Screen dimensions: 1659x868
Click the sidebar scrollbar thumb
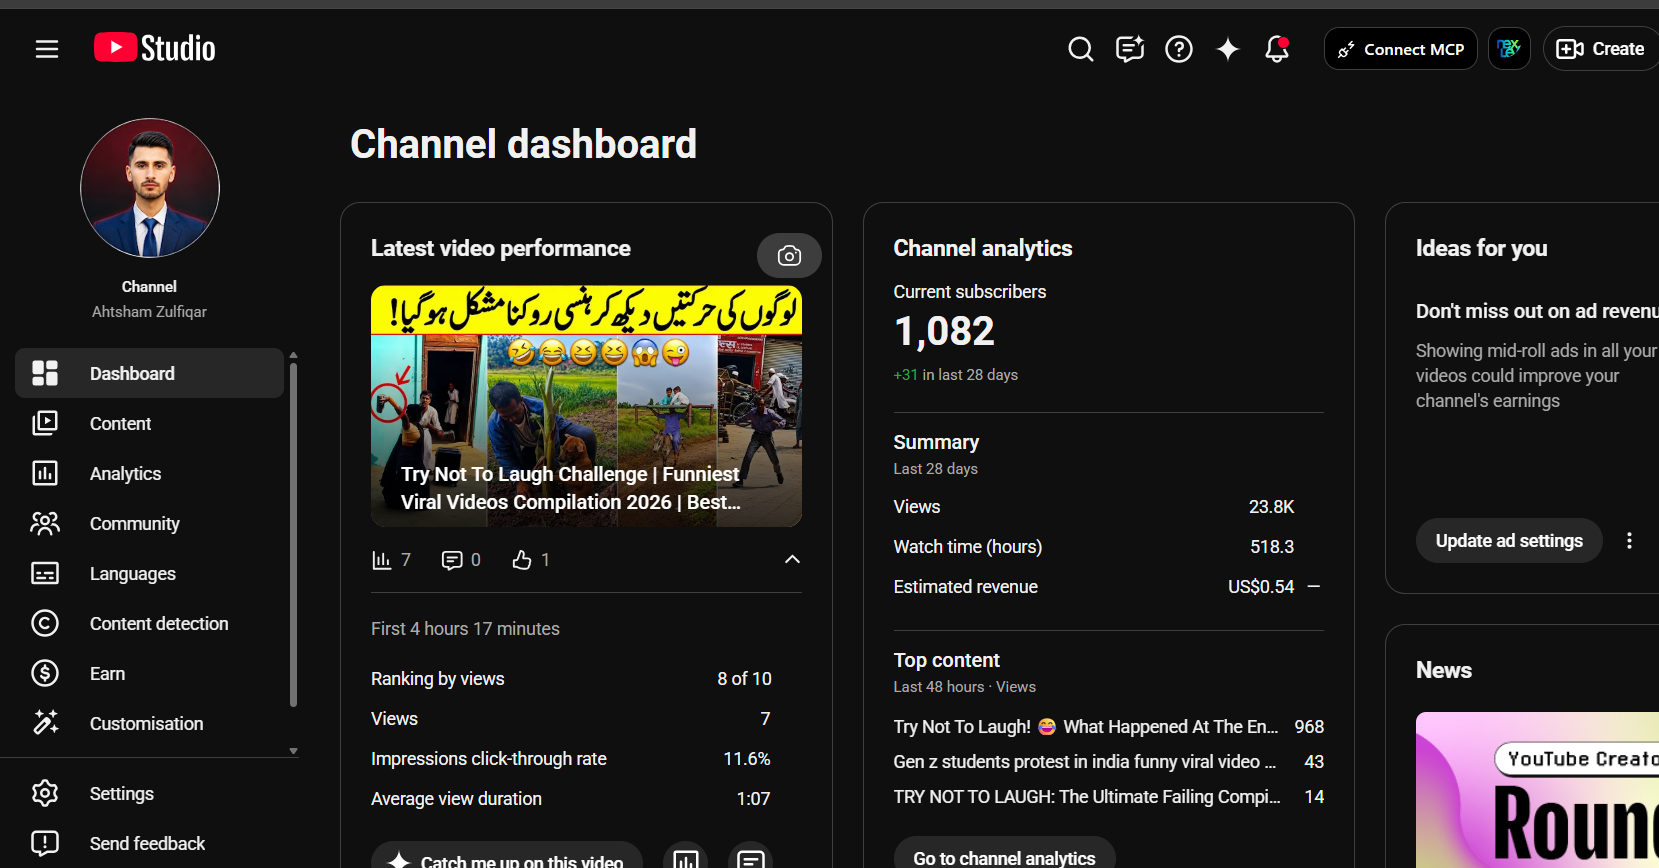pos(293,535)
